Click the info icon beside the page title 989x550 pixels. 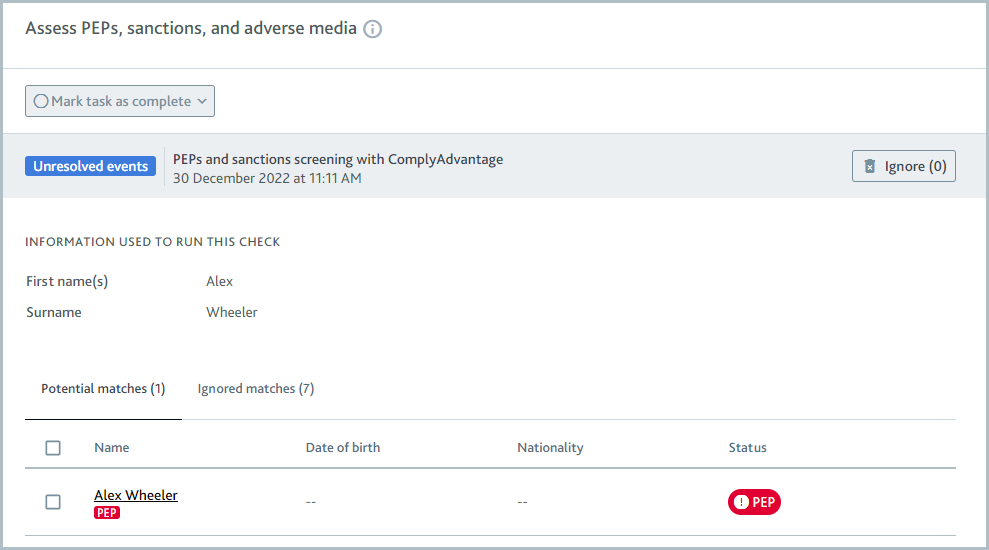(372, 29)
